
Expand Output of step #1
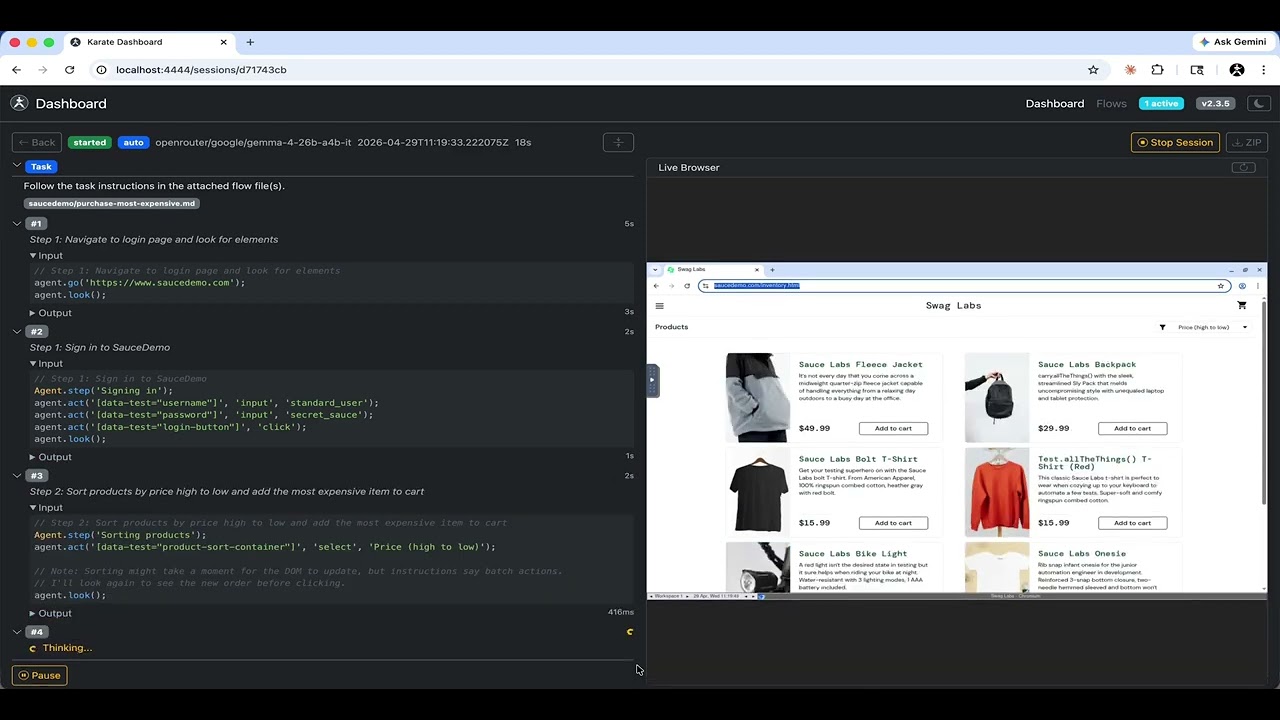[50, 312]
